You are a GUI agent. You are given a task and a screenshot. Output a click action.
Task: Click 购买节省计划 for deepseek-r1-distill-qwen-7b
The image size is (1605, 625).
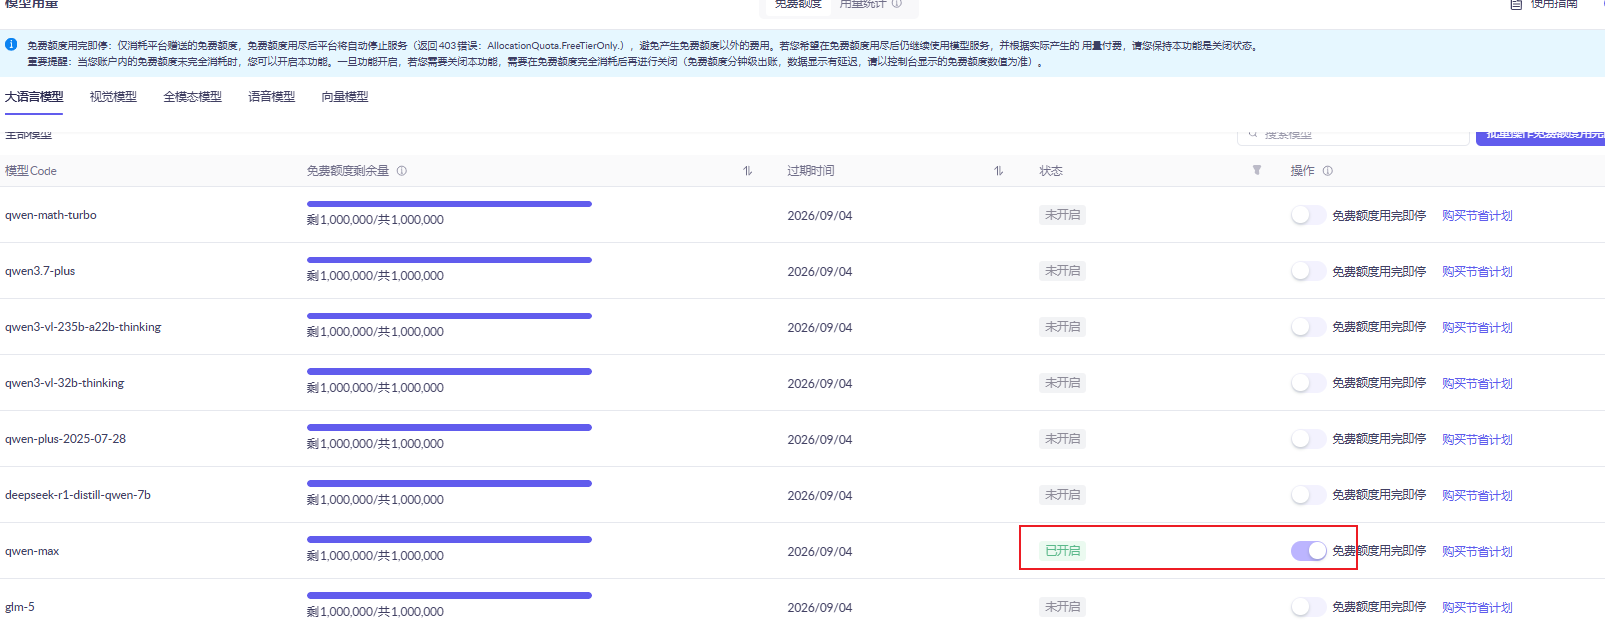click(1477, 496)
